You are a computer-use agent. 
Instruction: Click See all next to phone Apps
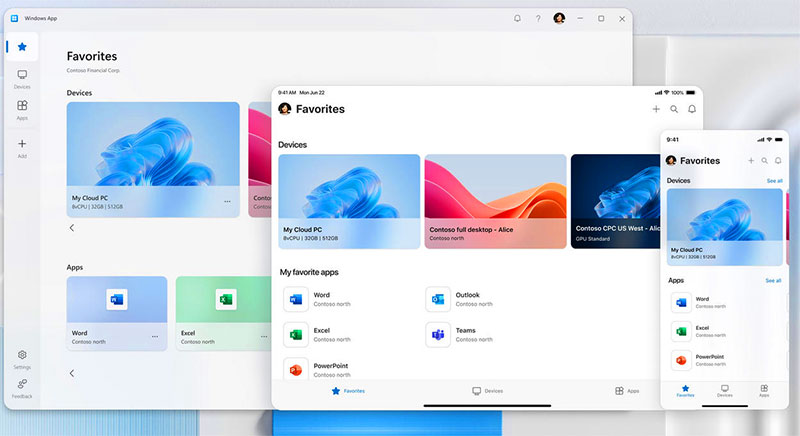pos(773,280)
